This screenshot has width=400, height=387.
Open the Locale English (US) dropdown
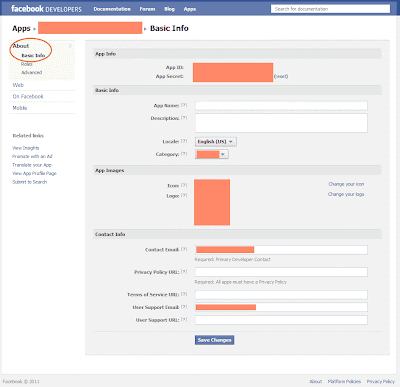pyautogui.click(x=216, y=142)
